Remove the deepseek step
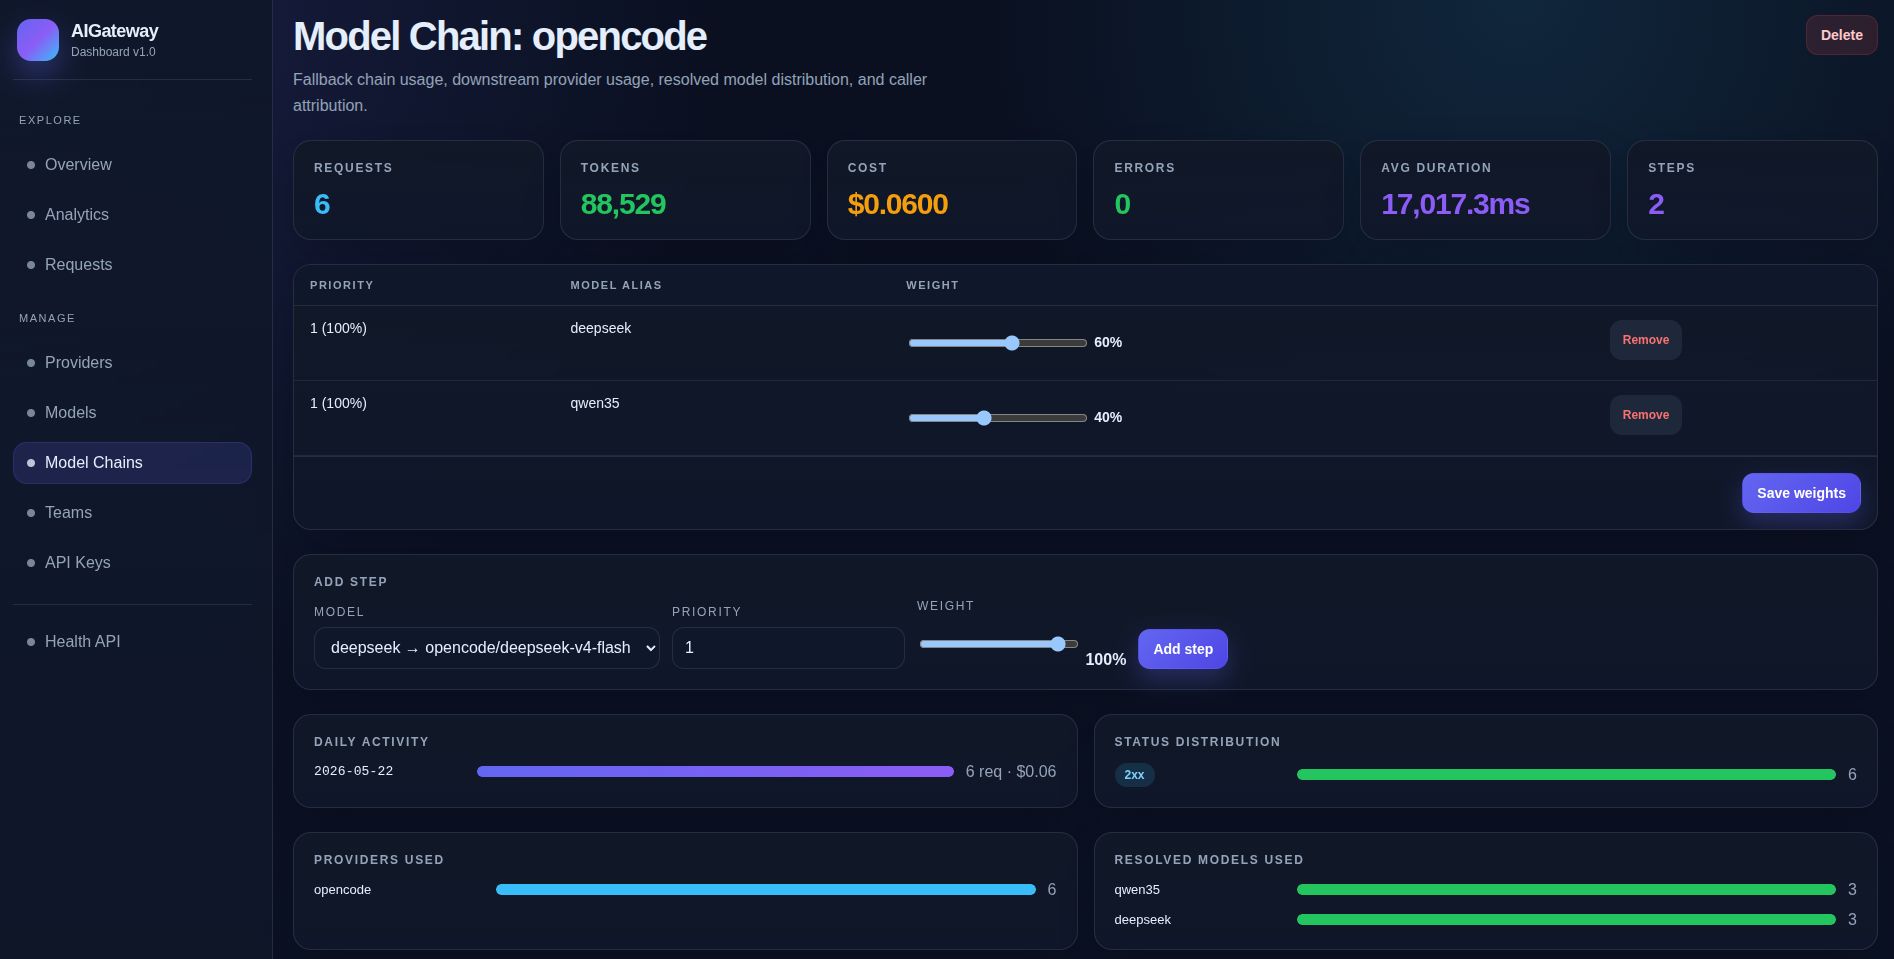1894x959 pixels. point(1645,340)
